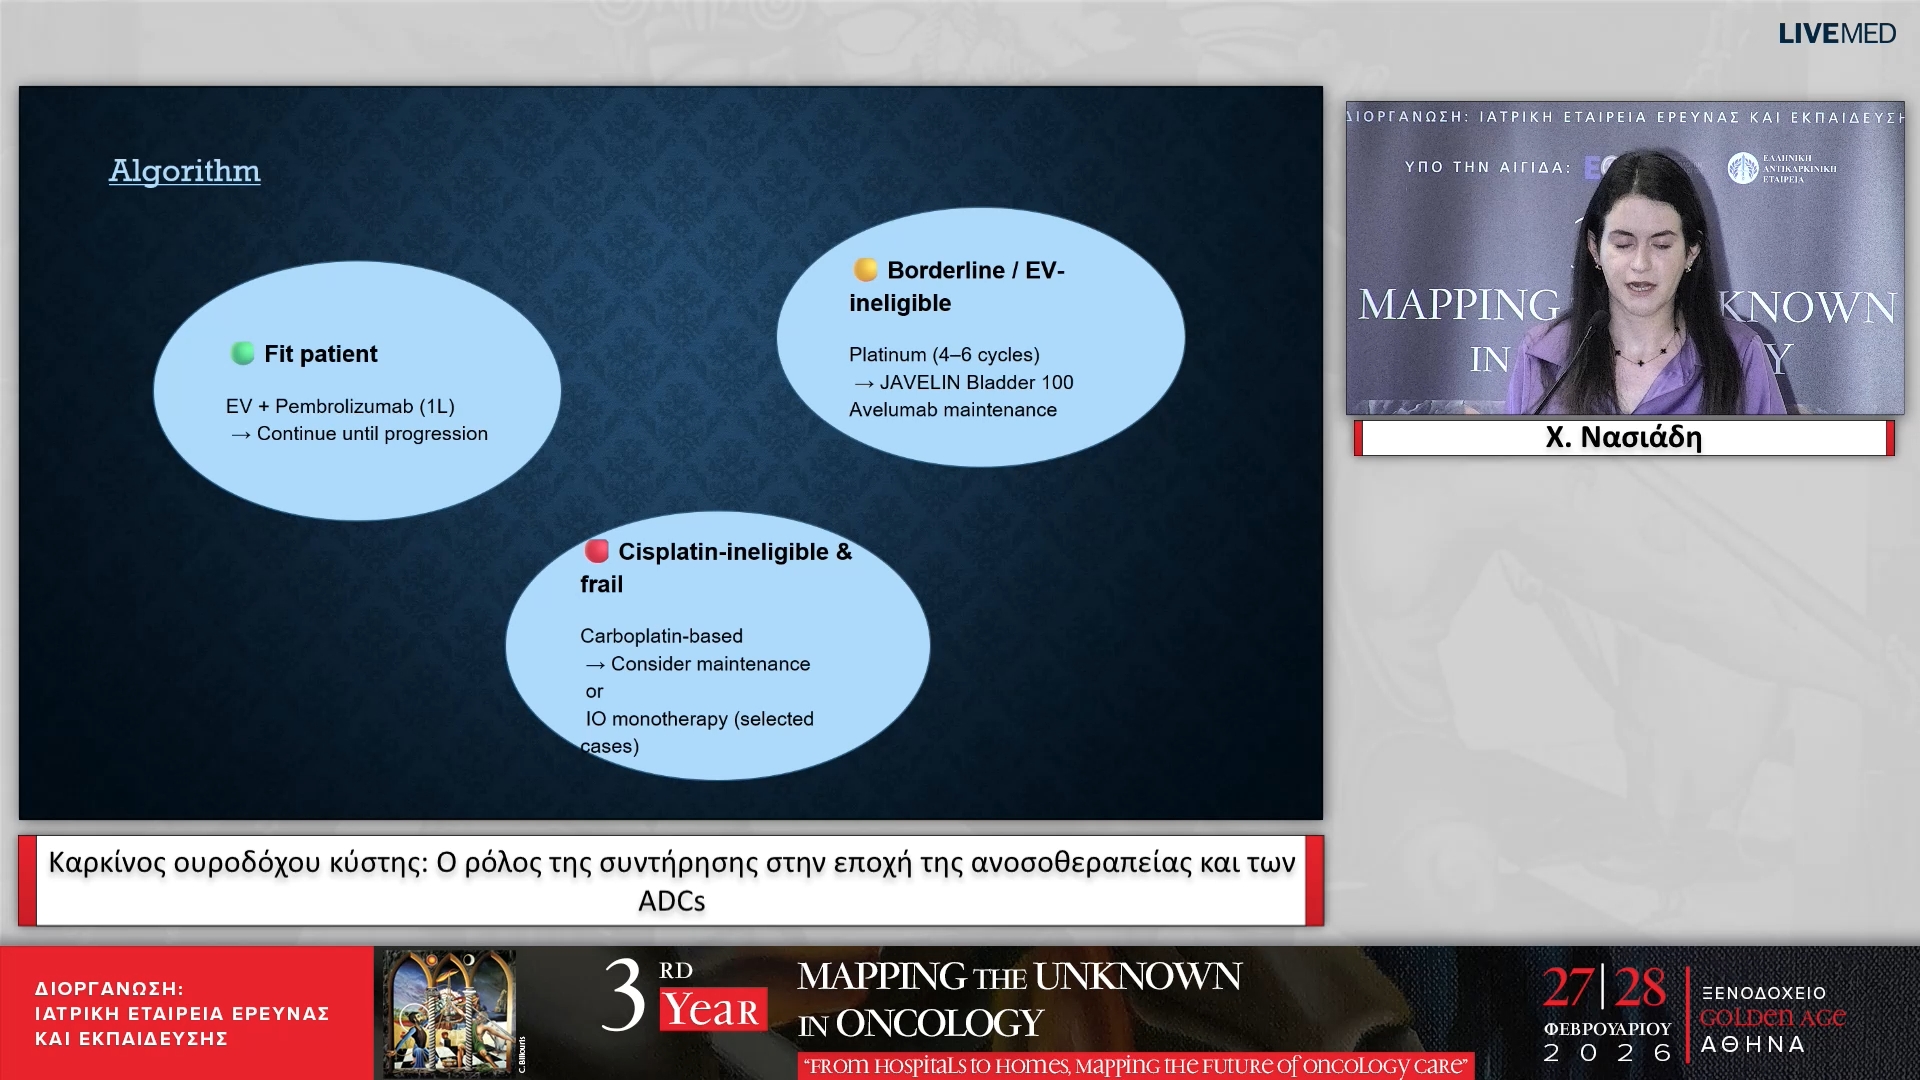The height and width of the screenshot is (1080, 1920).
Task: Click the speaker video feed
Action: (1624, 258)
